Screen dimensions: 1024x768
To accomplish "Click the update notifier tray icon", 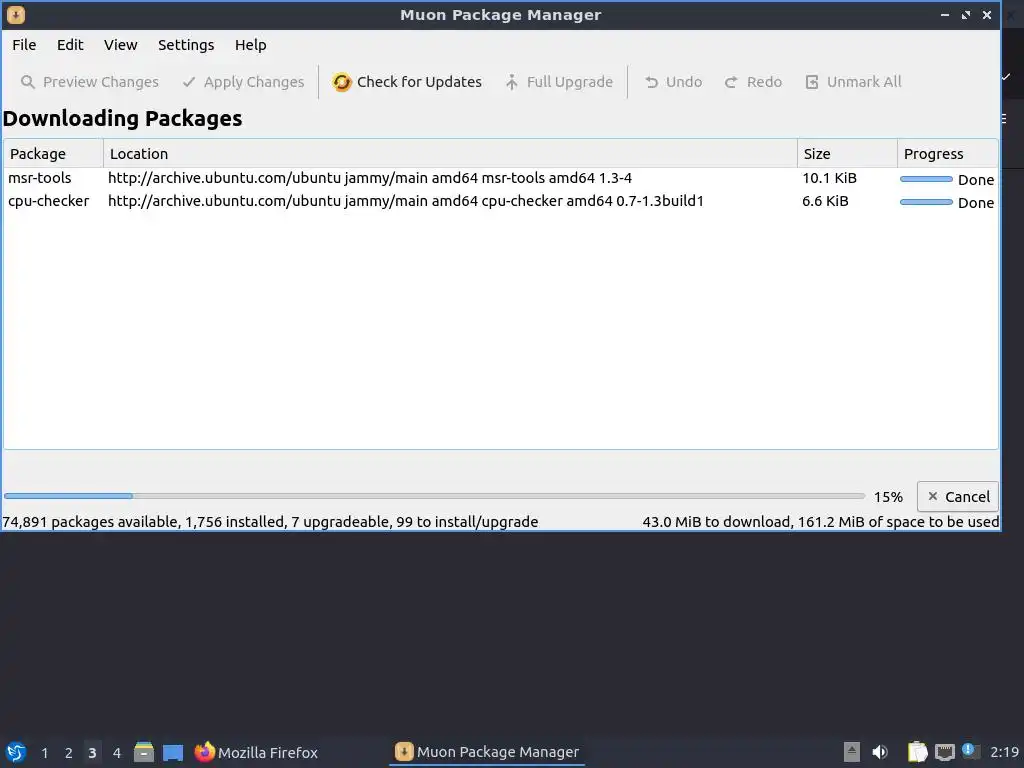I will (970, 751).
